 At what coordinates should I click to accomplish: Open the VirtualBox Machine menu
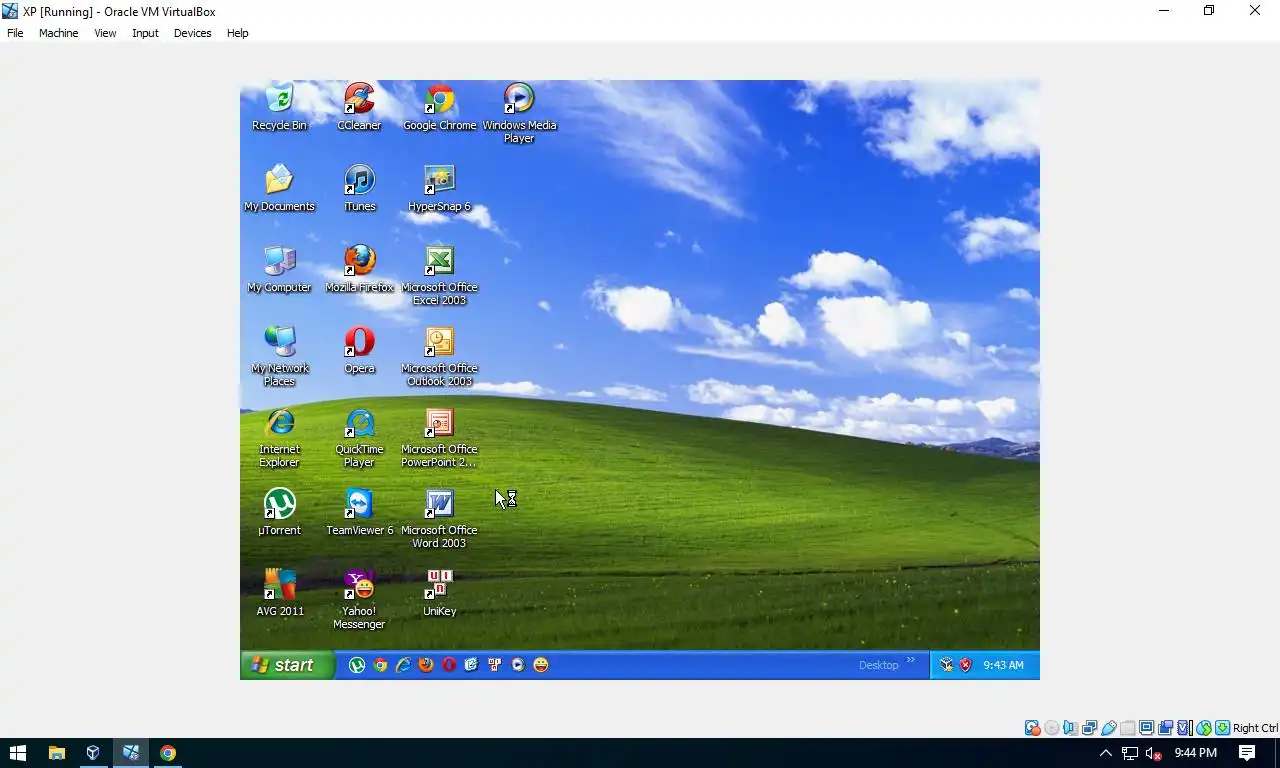58,33
